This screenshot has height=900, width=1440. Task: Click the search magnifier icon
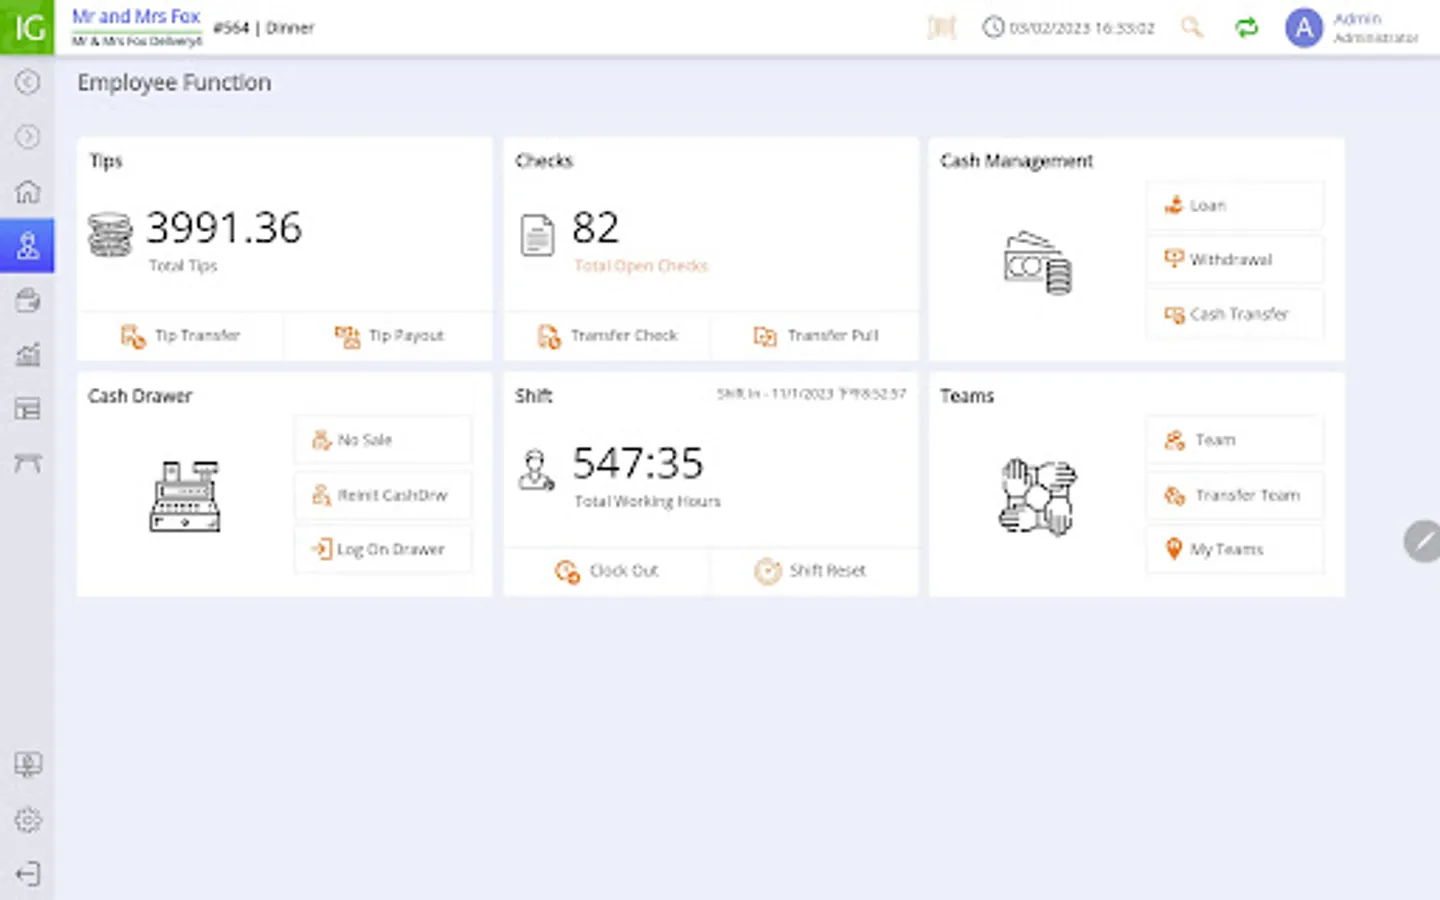1191,27
